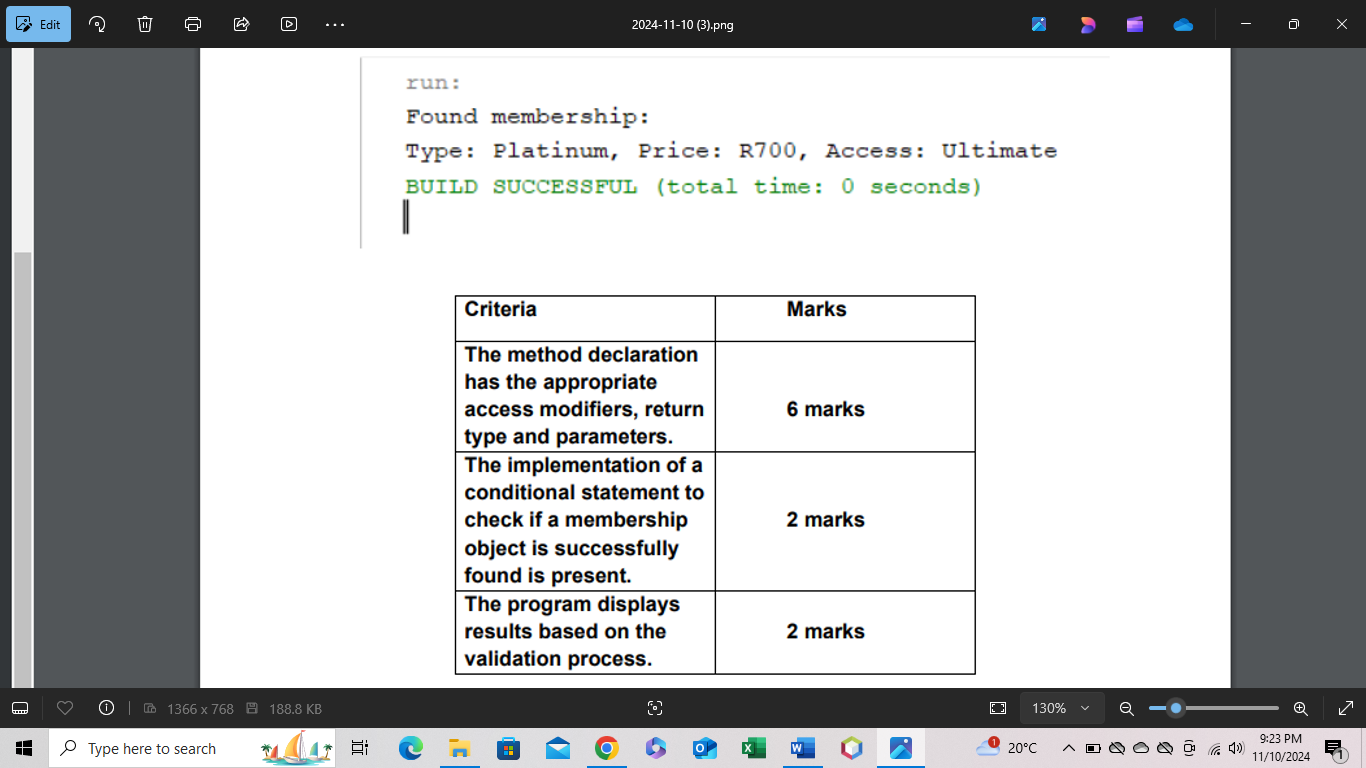The height and width of the screenshot is (768, 1366).
Task: Open the 9:23 PM clock and calendar
Action: coord(1281,748)
